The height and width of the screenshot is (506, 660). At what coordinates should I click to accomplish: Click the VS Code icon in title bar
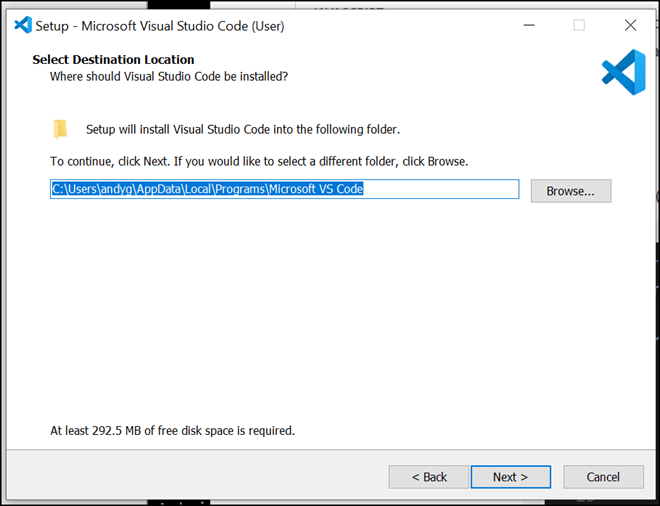point(23,25)
